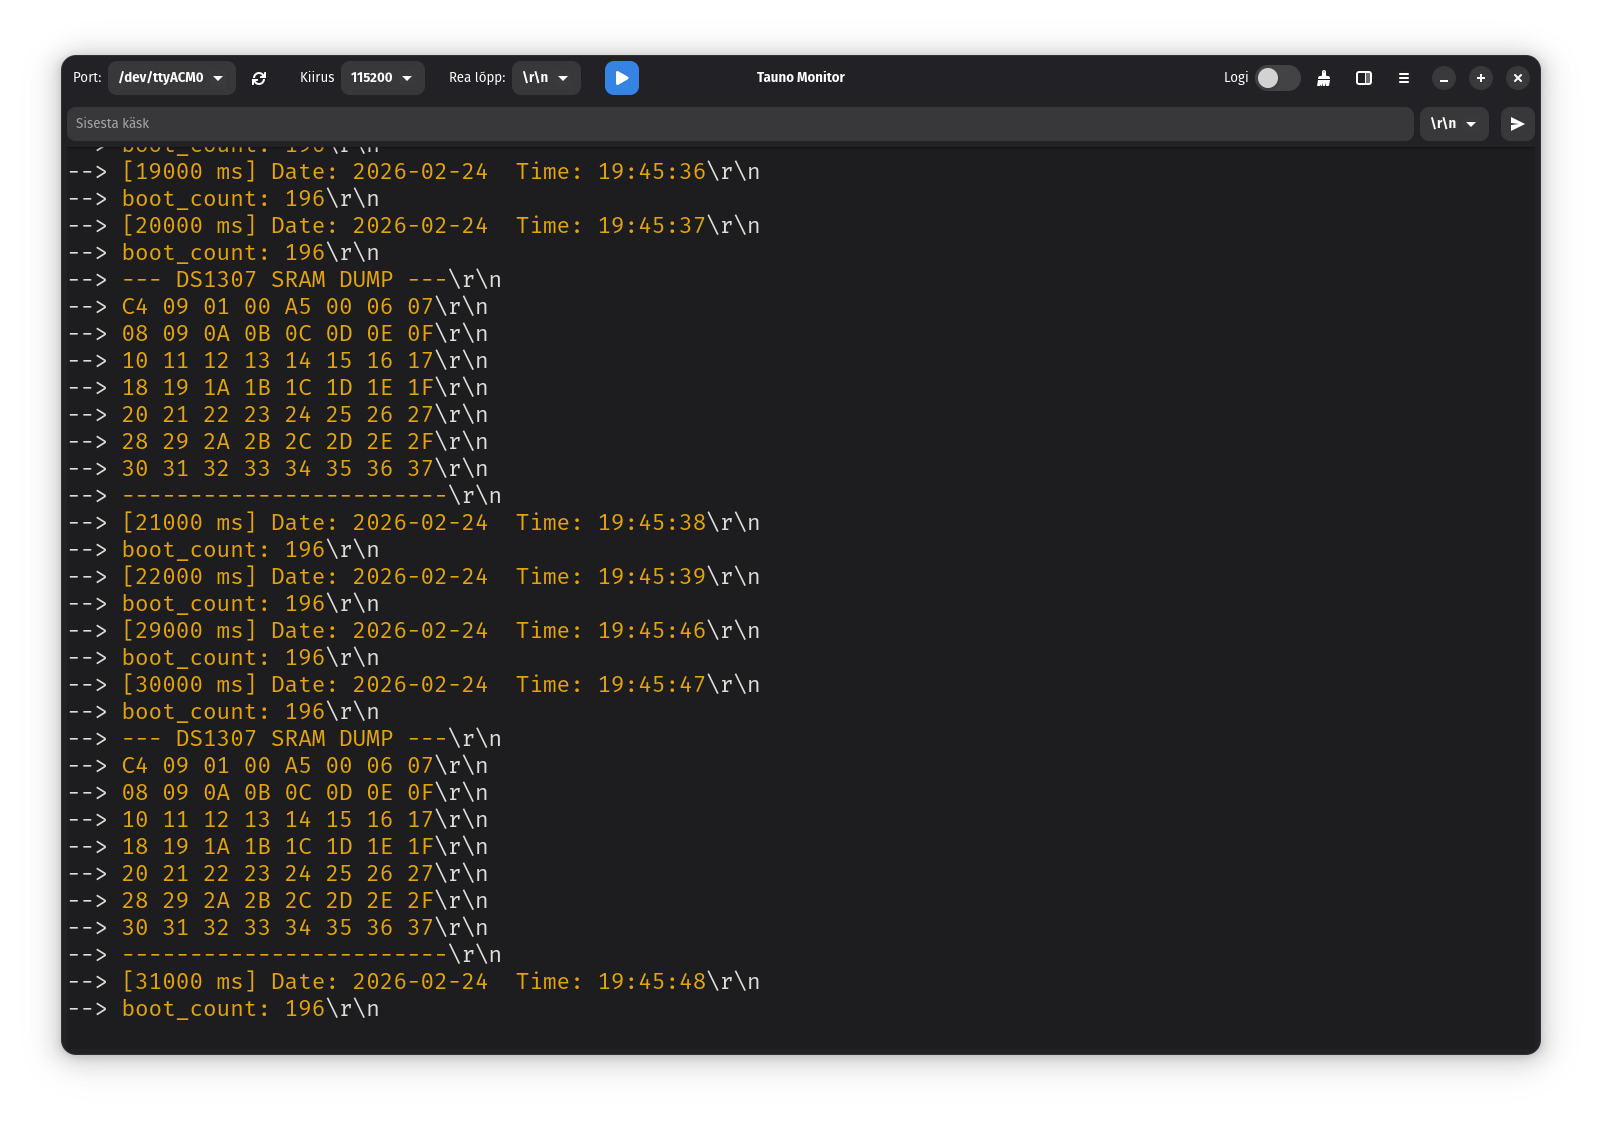
Task: Maximize the Tauno Monitor window
Action: point(1480,78)
